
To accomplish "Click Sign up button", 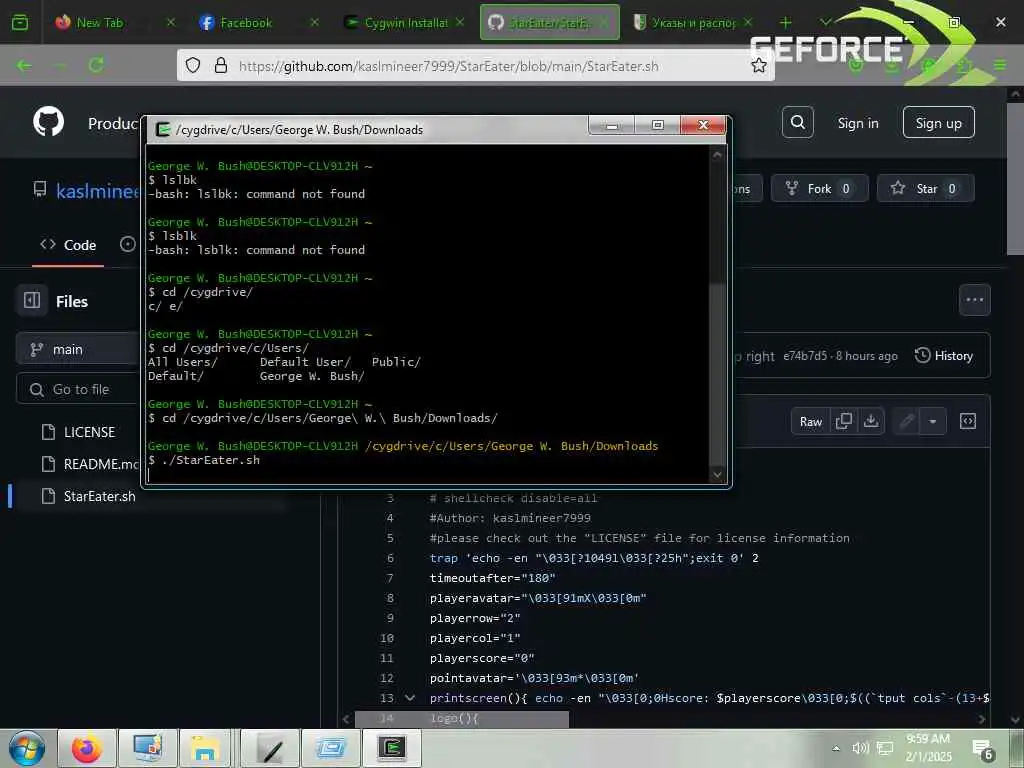I will [938, 122].
